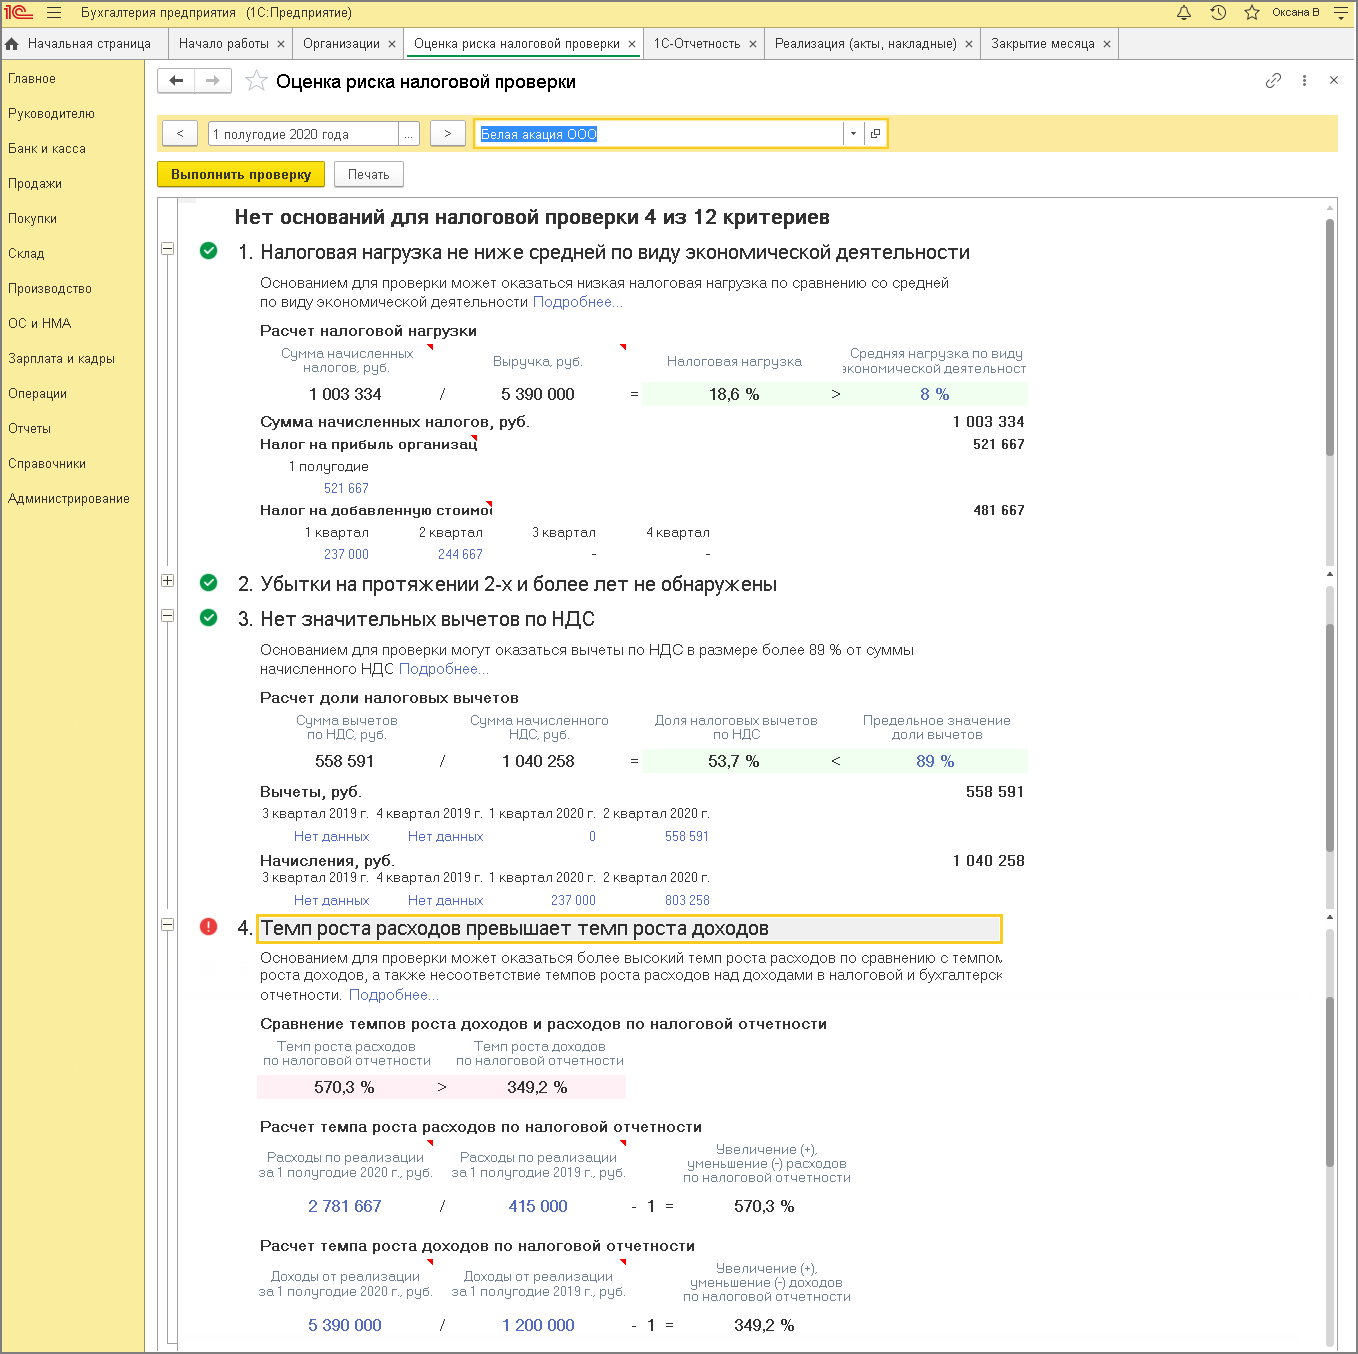This screenshot has width=1358, height=1354.
Task: Open the organization dropdown list arrow
Action: (x=853, y=134)
